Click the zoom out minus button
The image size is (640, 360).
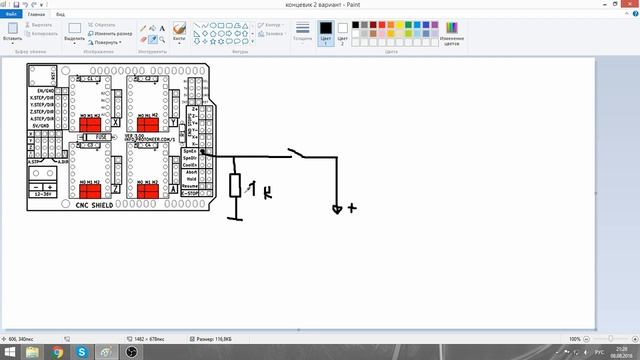point(586,339)
